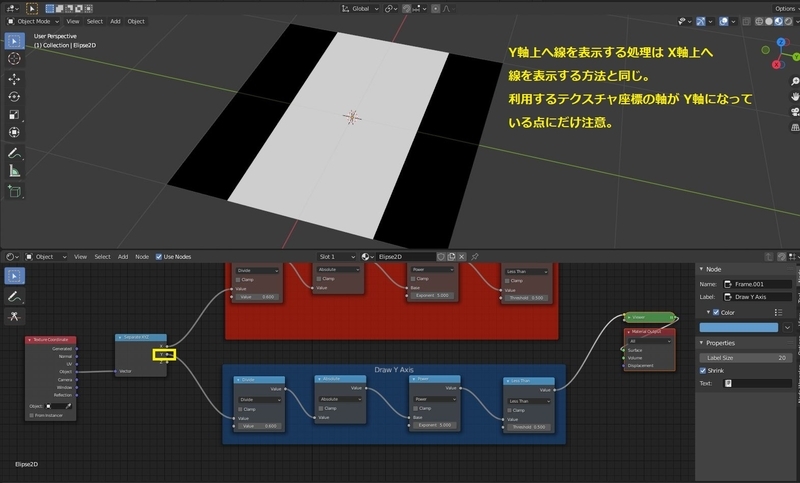Open the node editor Object type dropdown
800x483 pixels.
(x=46, y=257)
